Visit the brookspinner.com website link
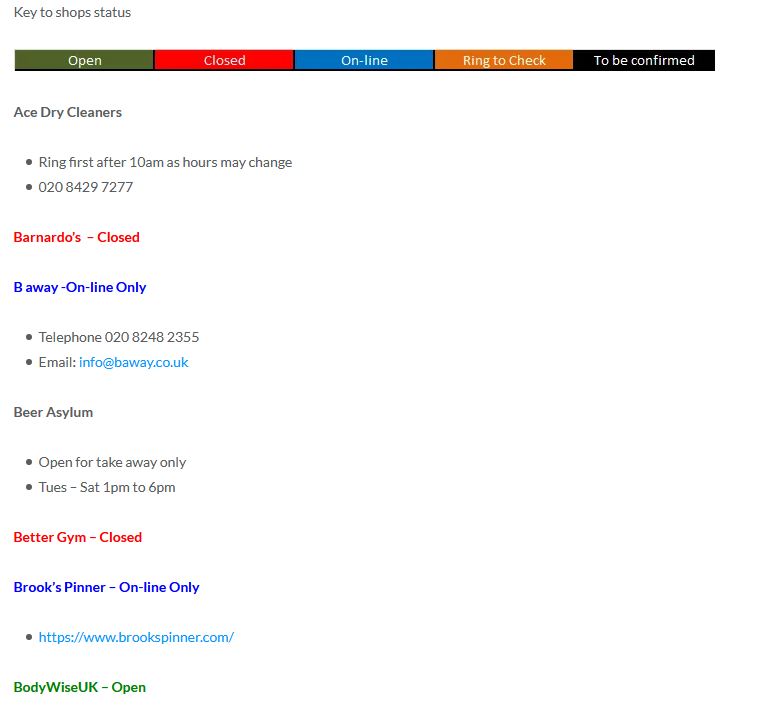This screenshot has width=762, height=720. 136,637
